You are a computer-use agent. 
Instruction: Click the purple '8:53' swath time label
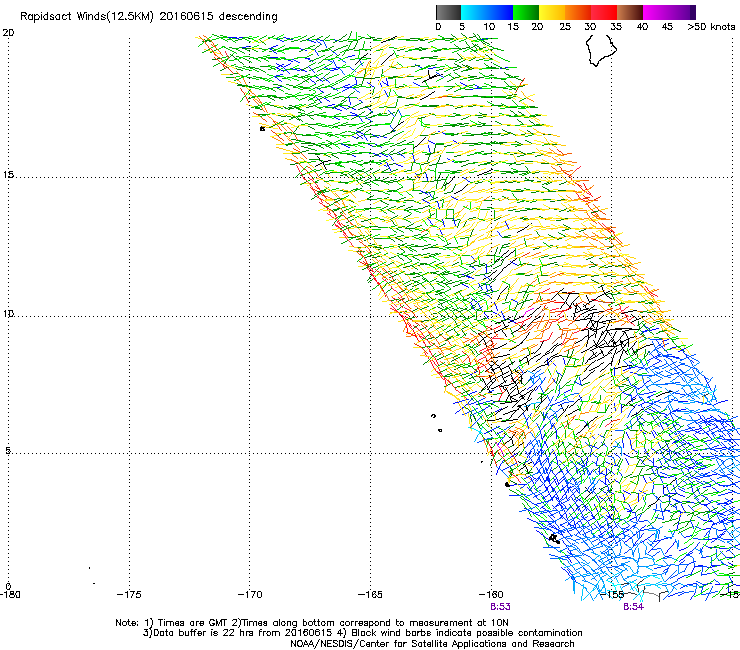(500, 607)
